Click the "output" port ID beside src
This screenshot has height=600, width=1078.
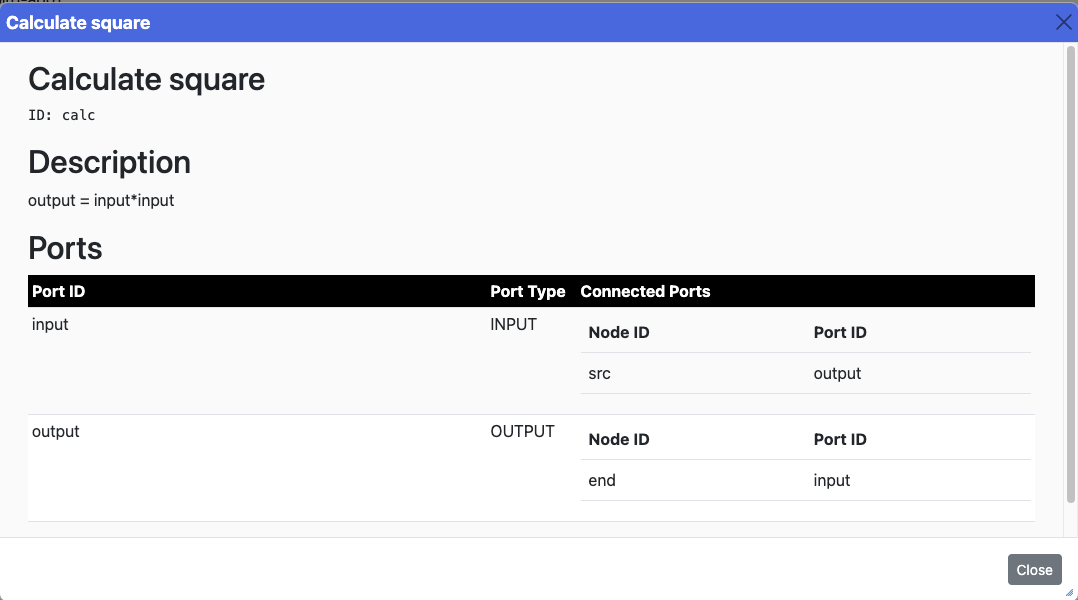[x=837, y=373]
